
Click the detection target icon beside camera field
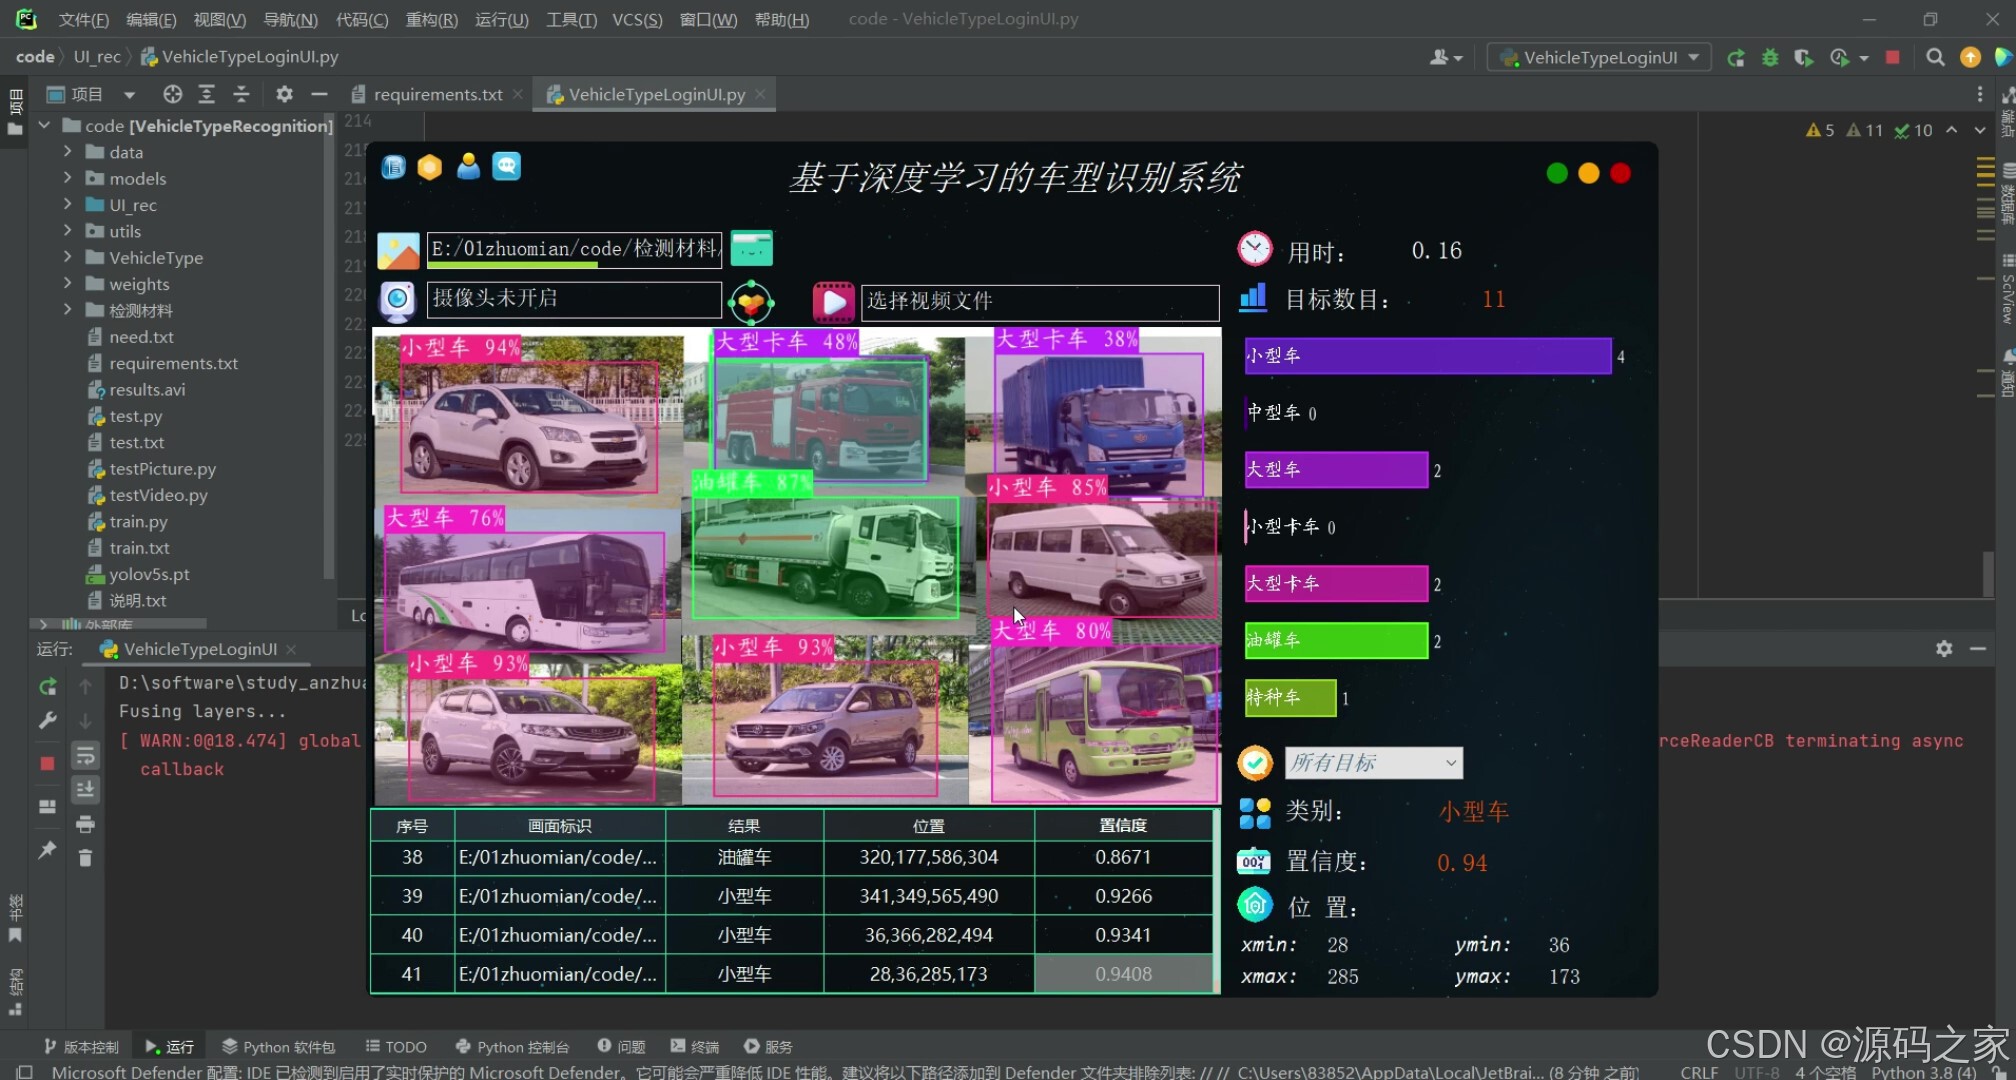coord(751,302)
